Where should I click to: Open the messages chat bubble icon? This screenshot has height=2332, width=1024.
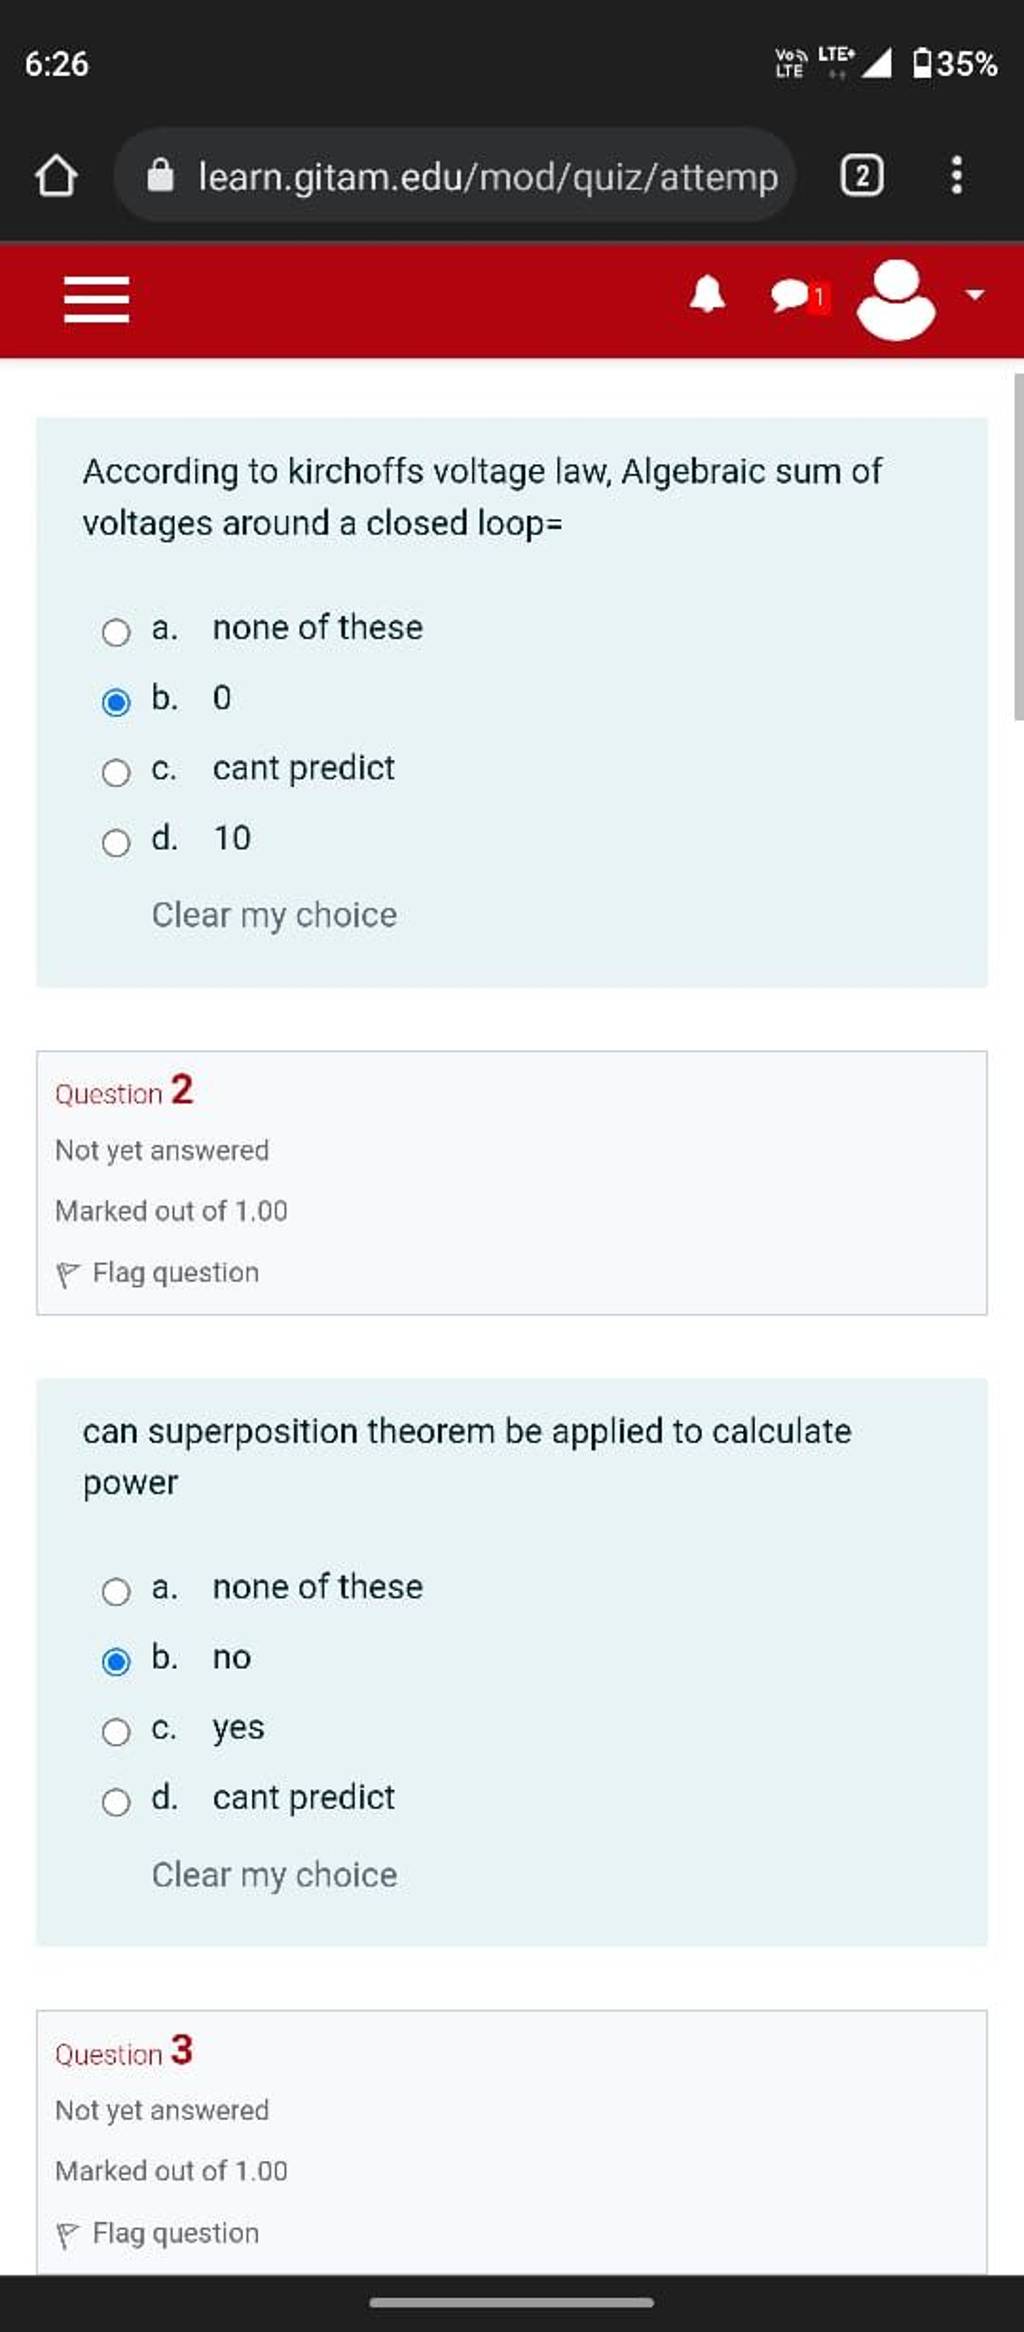[x=799, y=297]
